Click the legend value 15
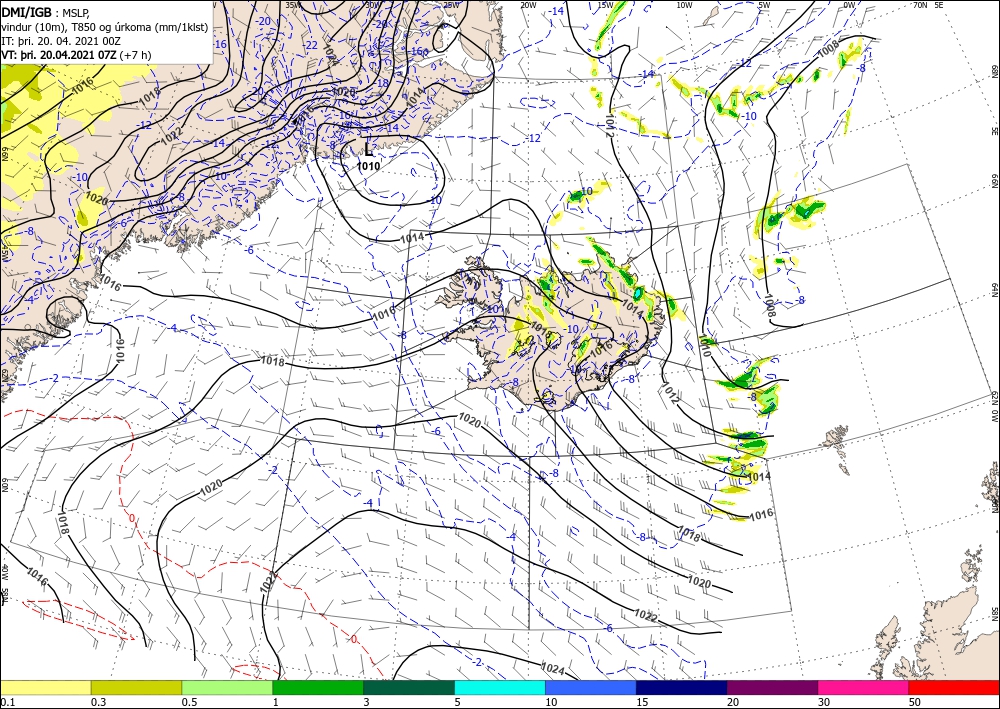The width and height of the screenshot is (1000, 709). point(642,702)
